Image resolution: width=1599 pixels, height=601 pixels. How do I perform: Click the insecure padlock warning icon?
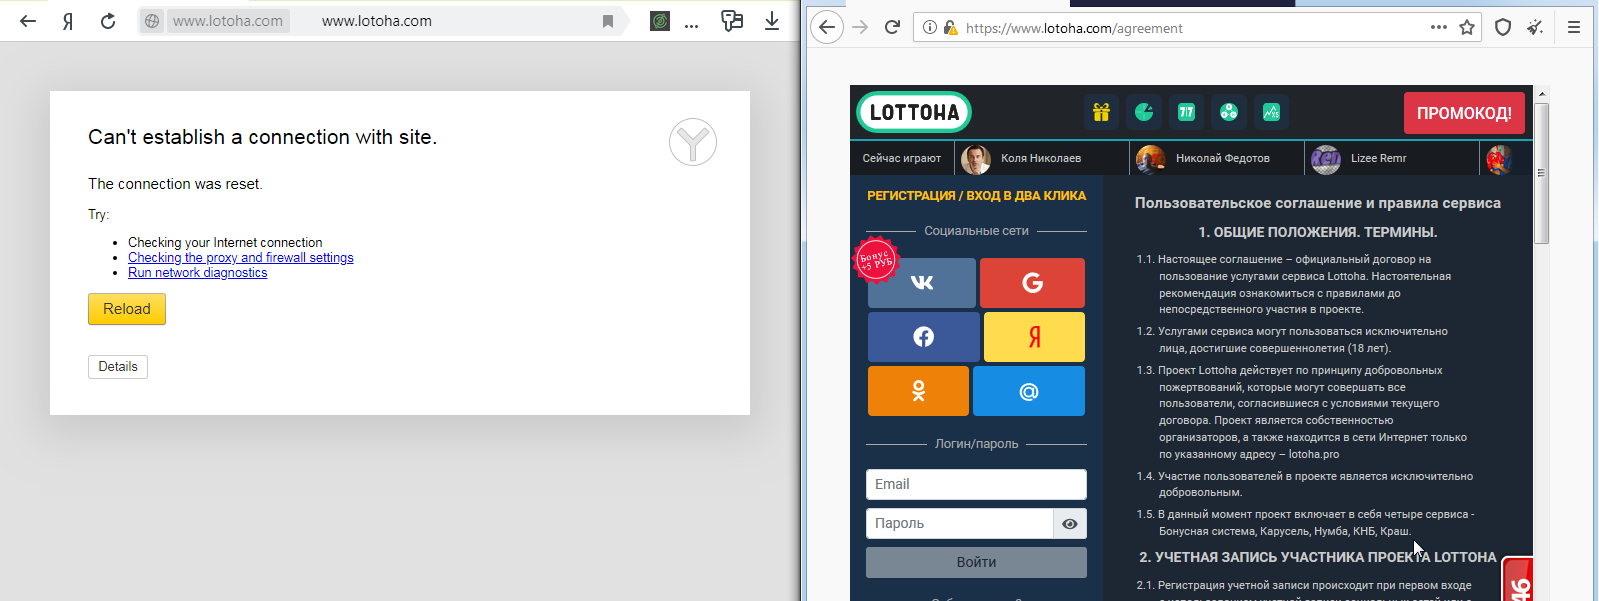point(951,28)
